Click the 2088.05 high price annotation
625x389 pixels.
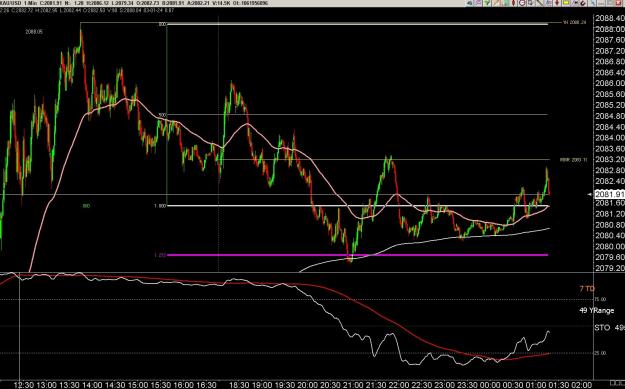(34, 31)
